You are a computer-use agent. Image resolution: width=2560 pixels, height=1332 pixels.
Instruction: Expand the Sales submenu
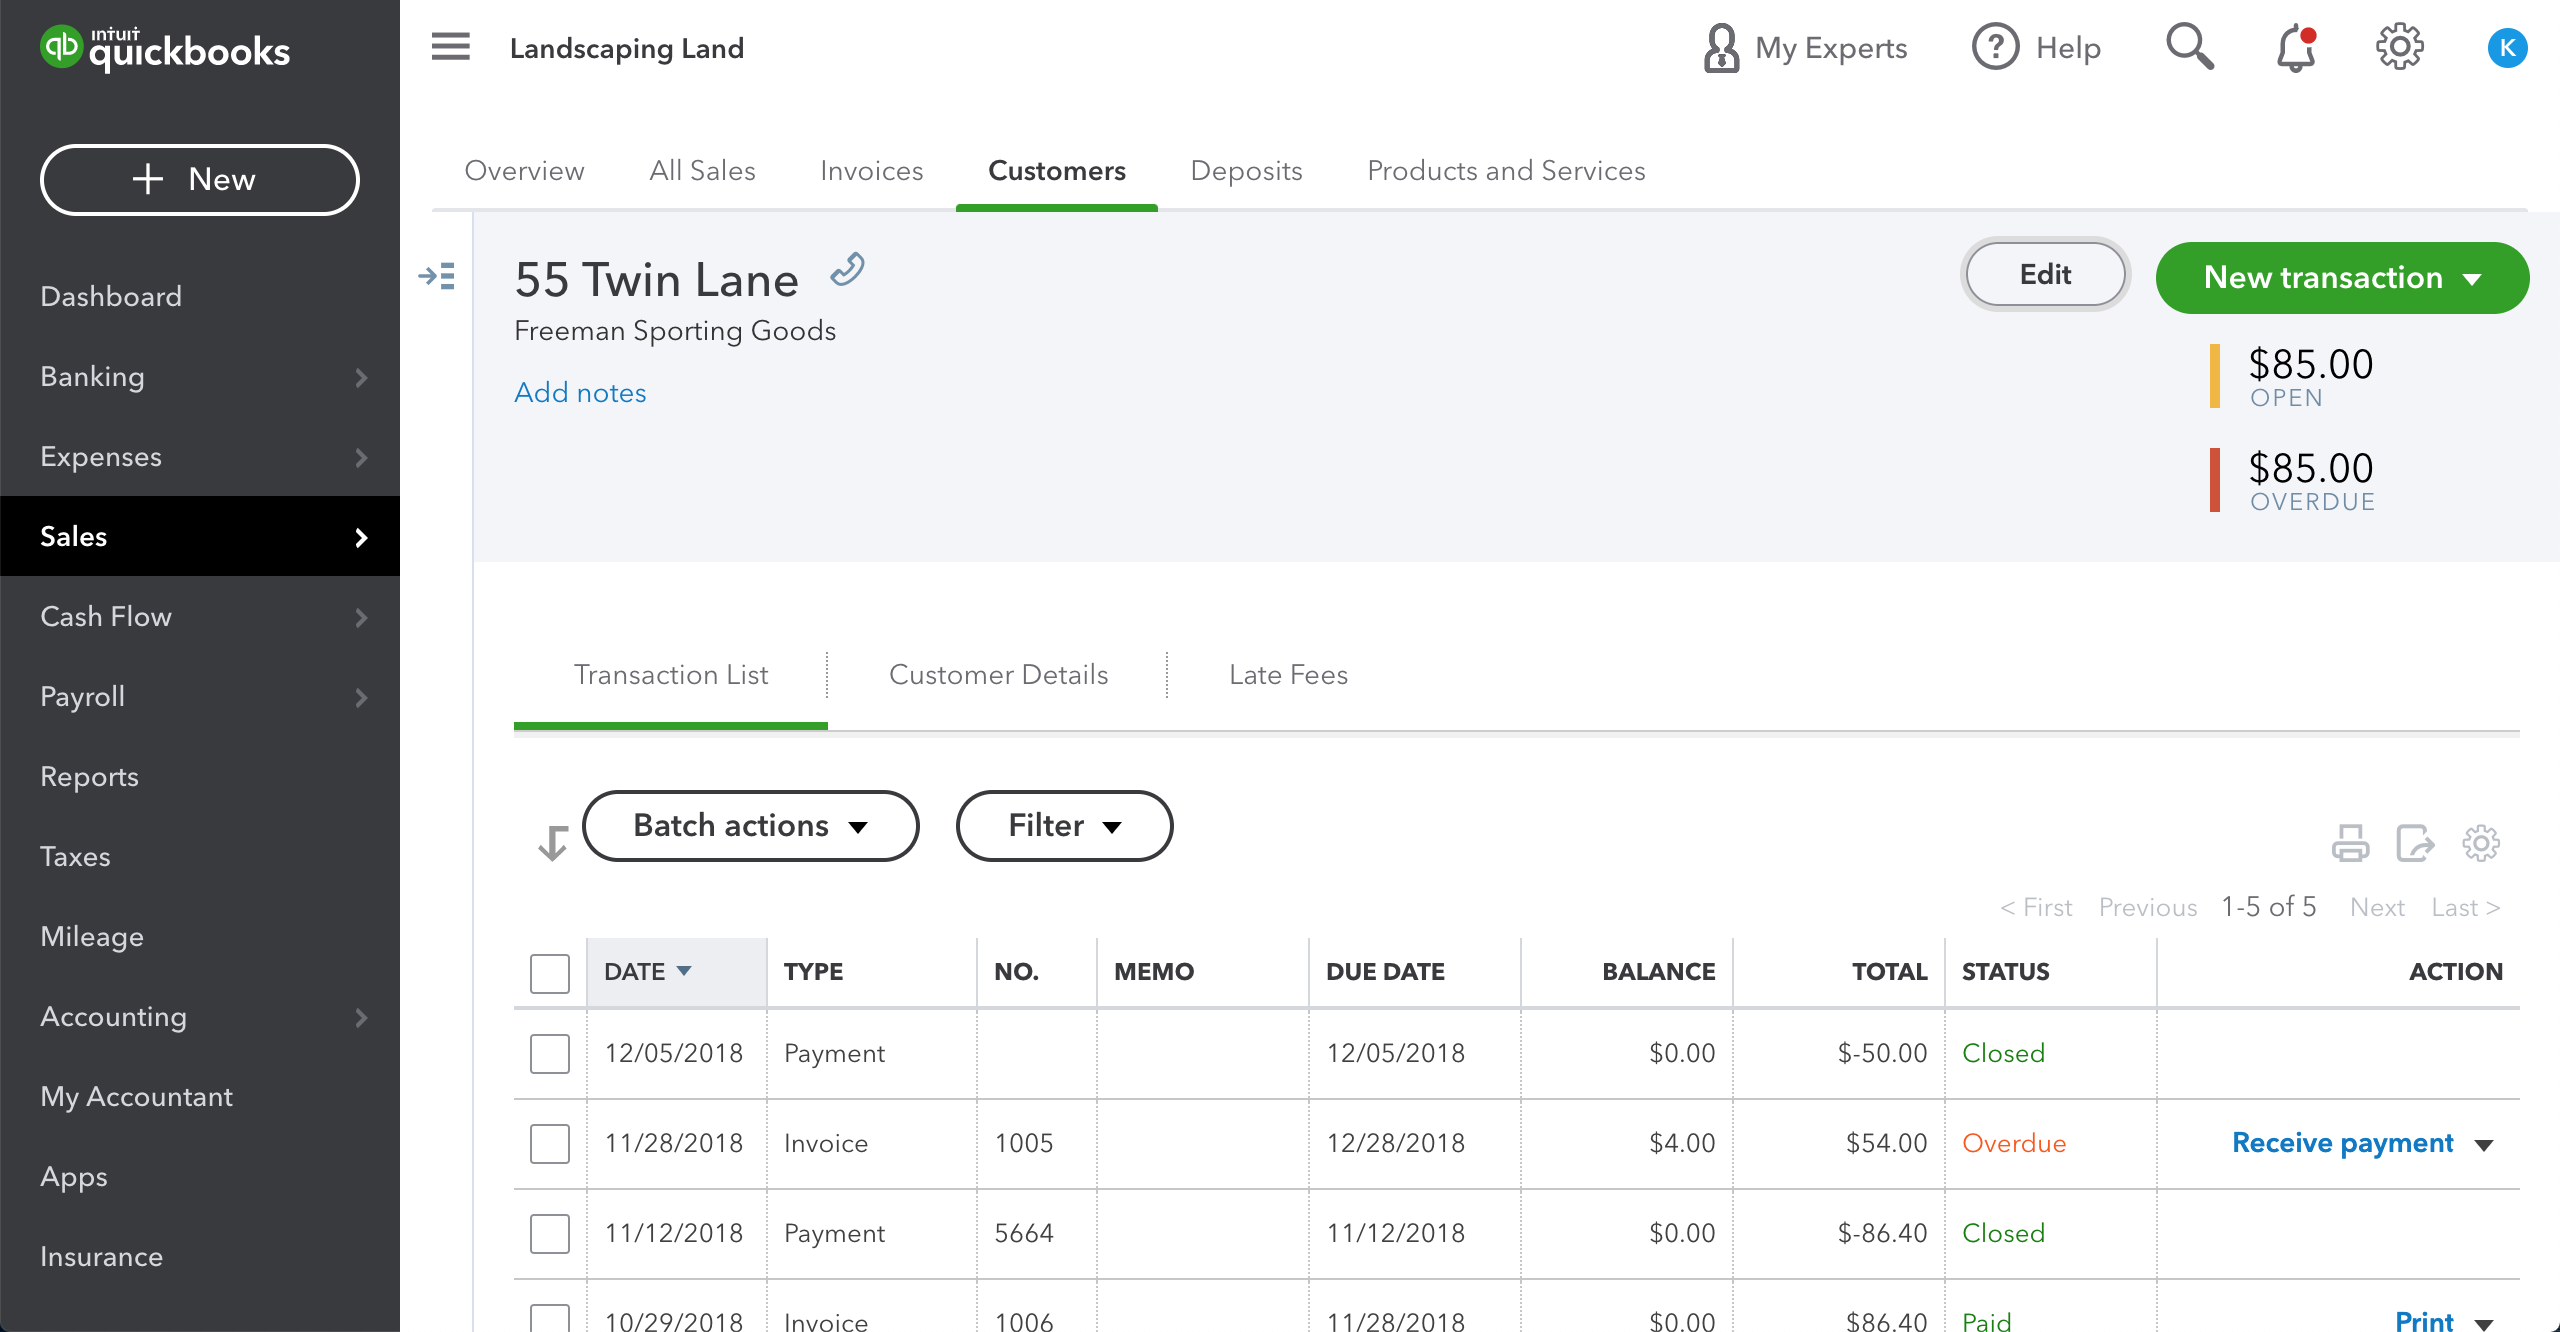pos(361,537)
